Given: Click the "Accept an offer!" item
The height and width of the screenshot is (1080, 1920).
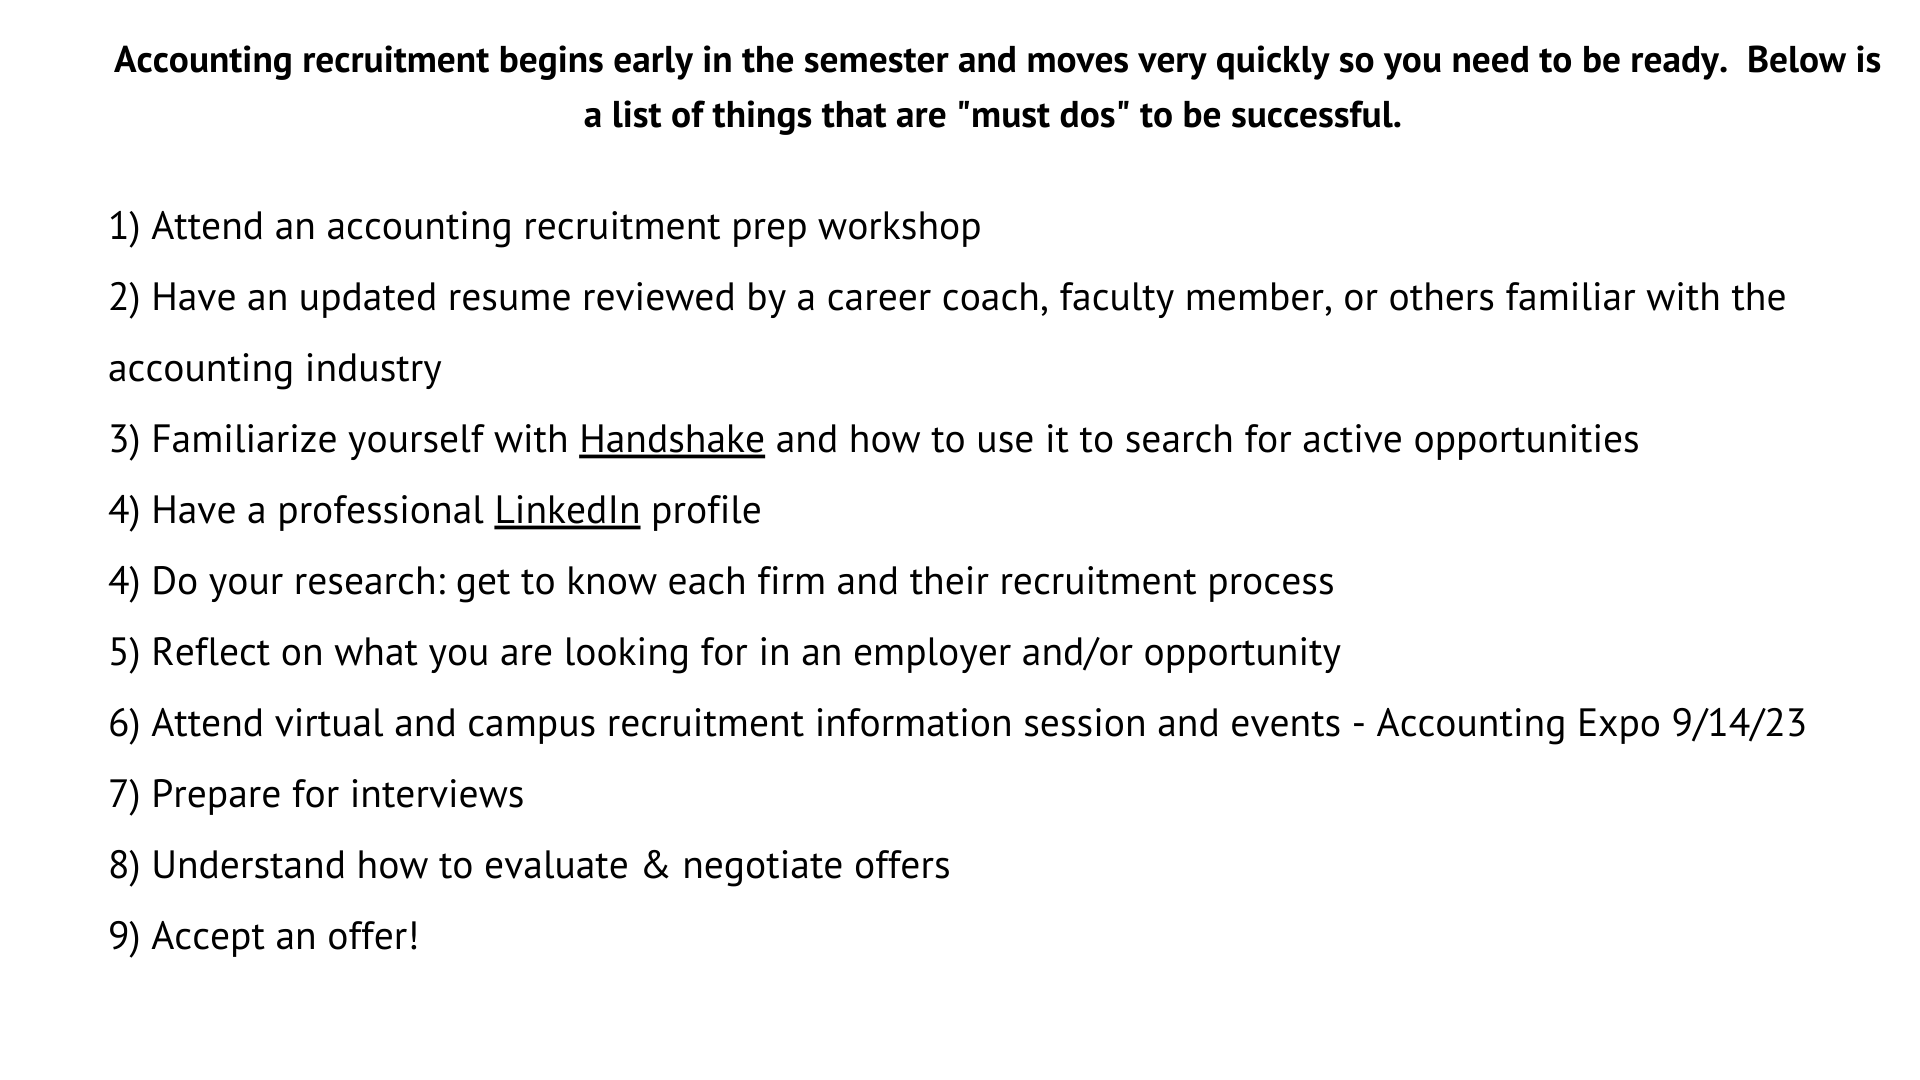Looking at the screenshot, I should point(263,937).
